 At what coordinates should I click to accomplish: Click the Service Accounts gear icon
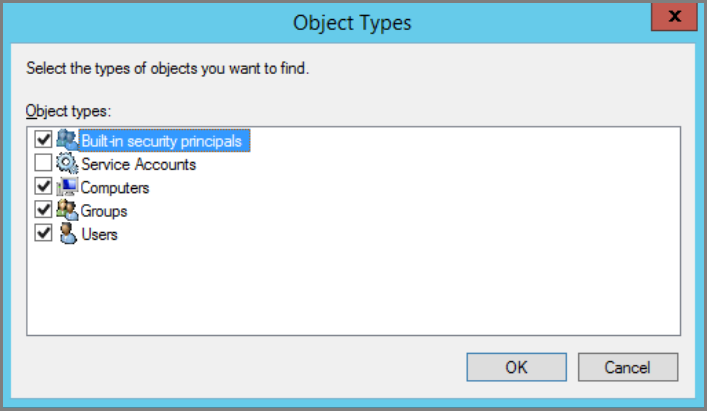coord(67,163)
